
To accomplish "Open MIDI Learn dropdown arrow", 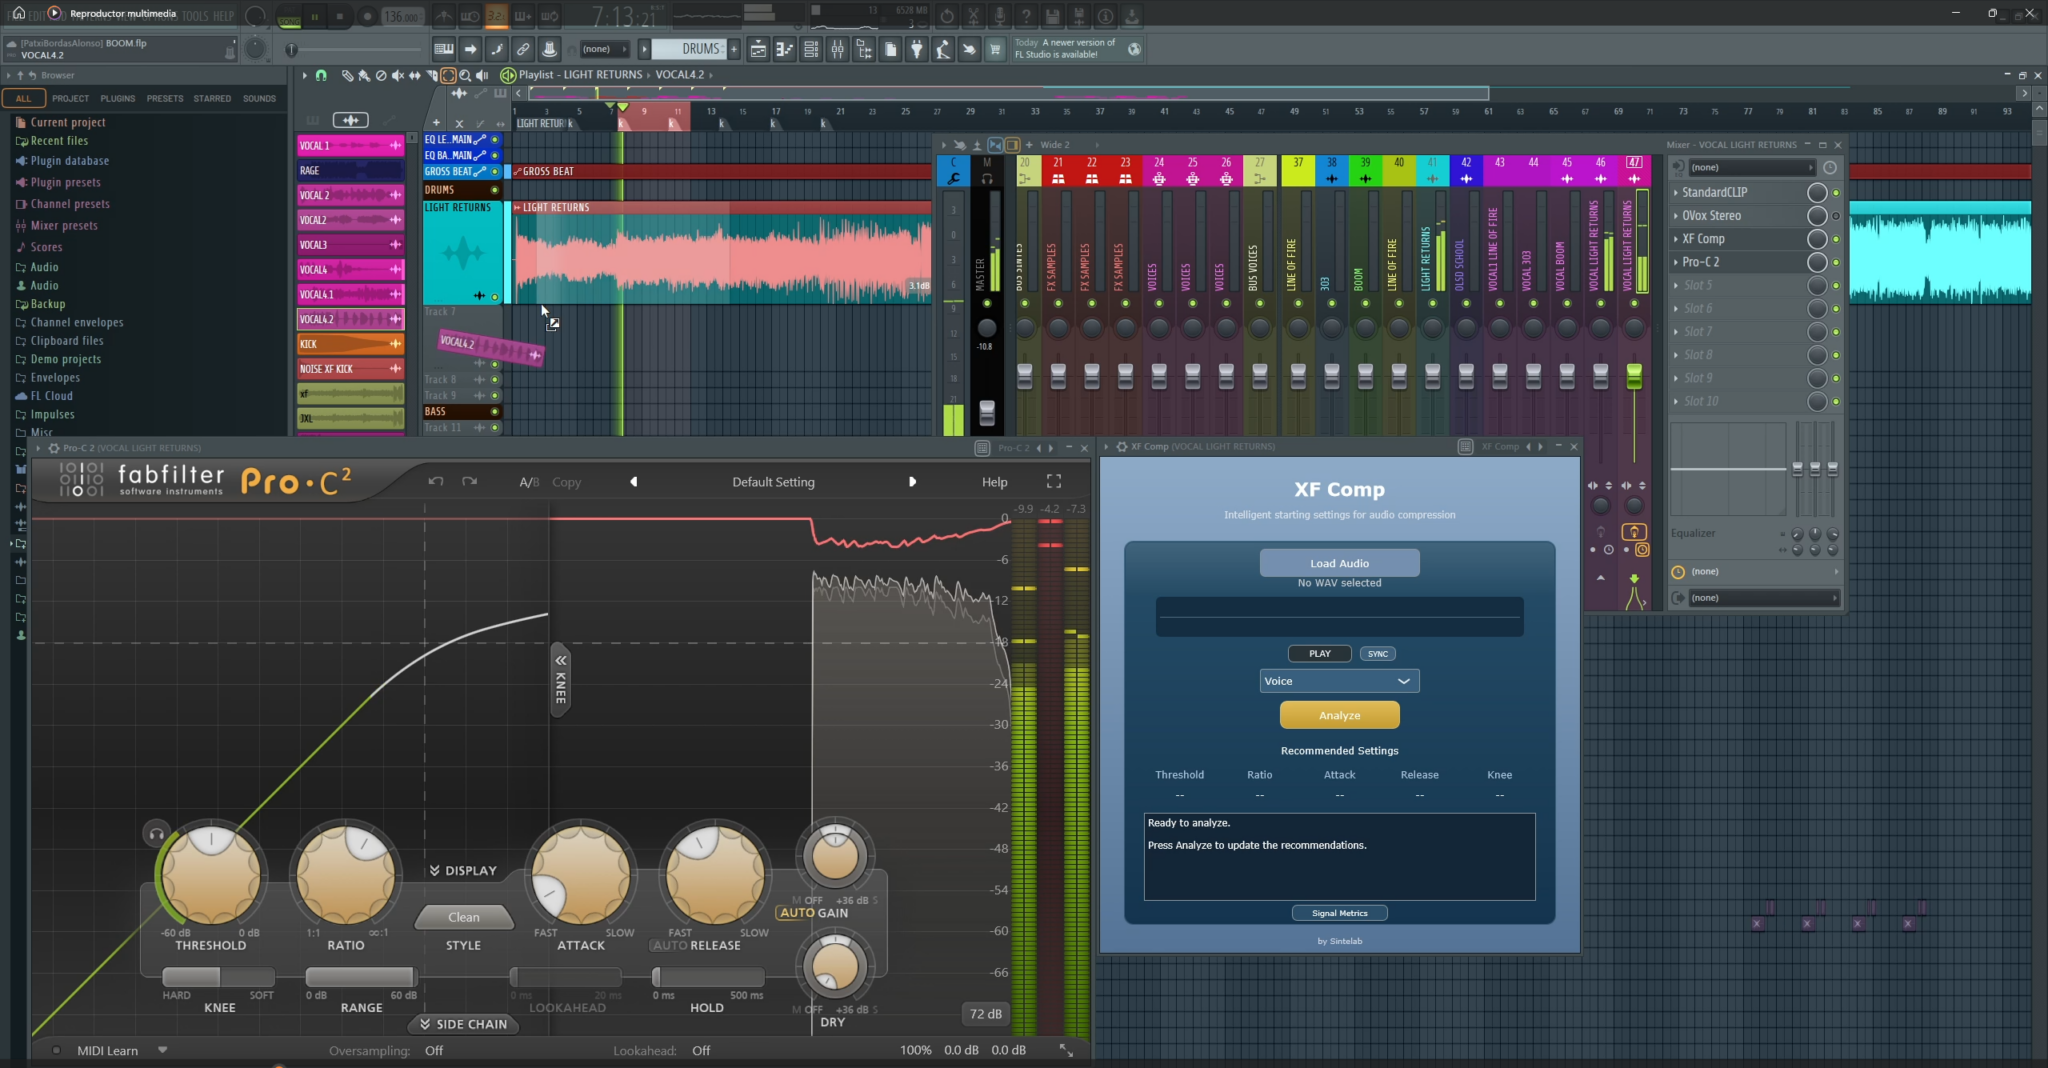I will [x=162, y=1050].
